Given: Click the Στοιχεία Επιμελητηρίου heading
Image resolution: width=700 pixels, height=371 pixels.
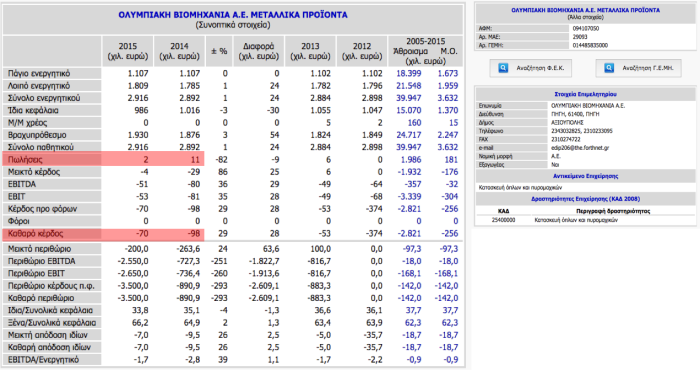Looking at the screenshot, I should (585, 95).
